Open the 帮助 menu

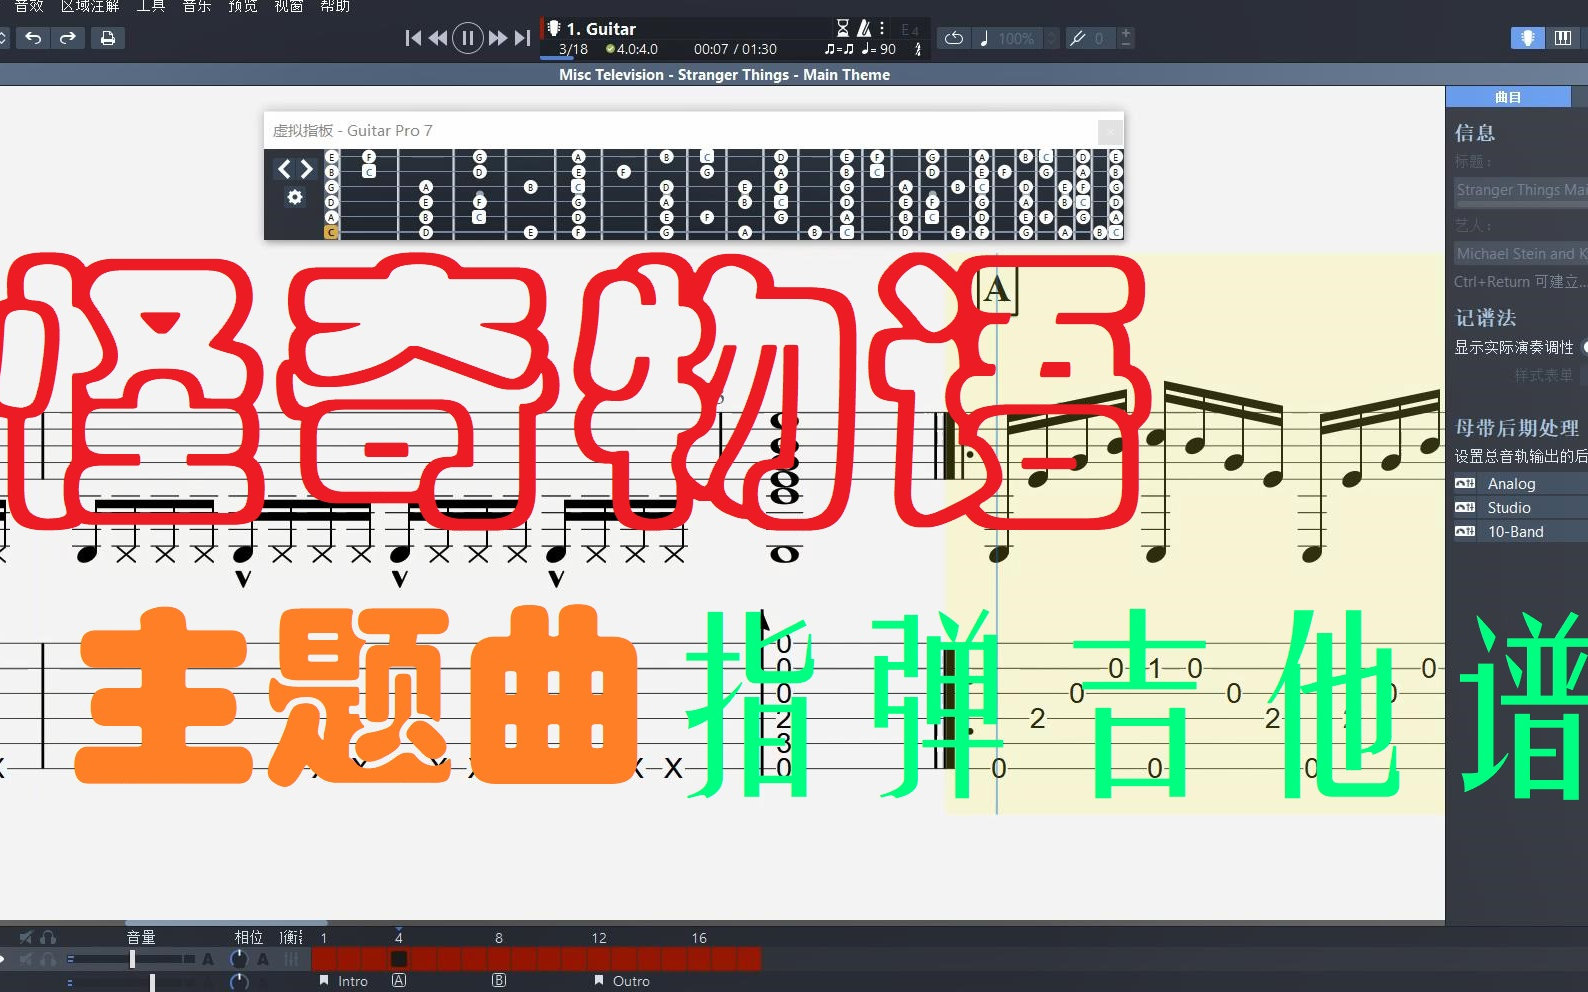click(x=335, y=6)
